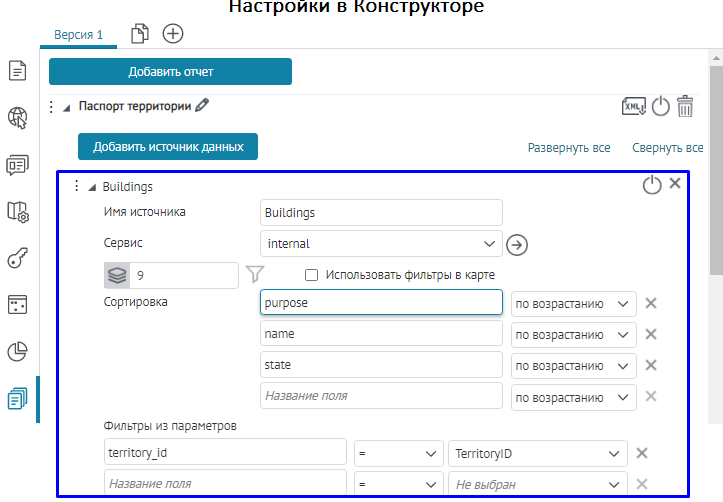
Task: Open the Сервис internal dropdown
Action: tap(380, 243)
